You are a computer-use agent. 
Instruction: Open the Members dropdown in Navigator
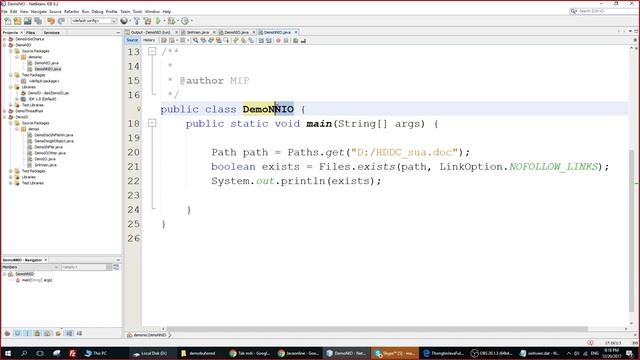pyautogui.click(x=31, y=267)
